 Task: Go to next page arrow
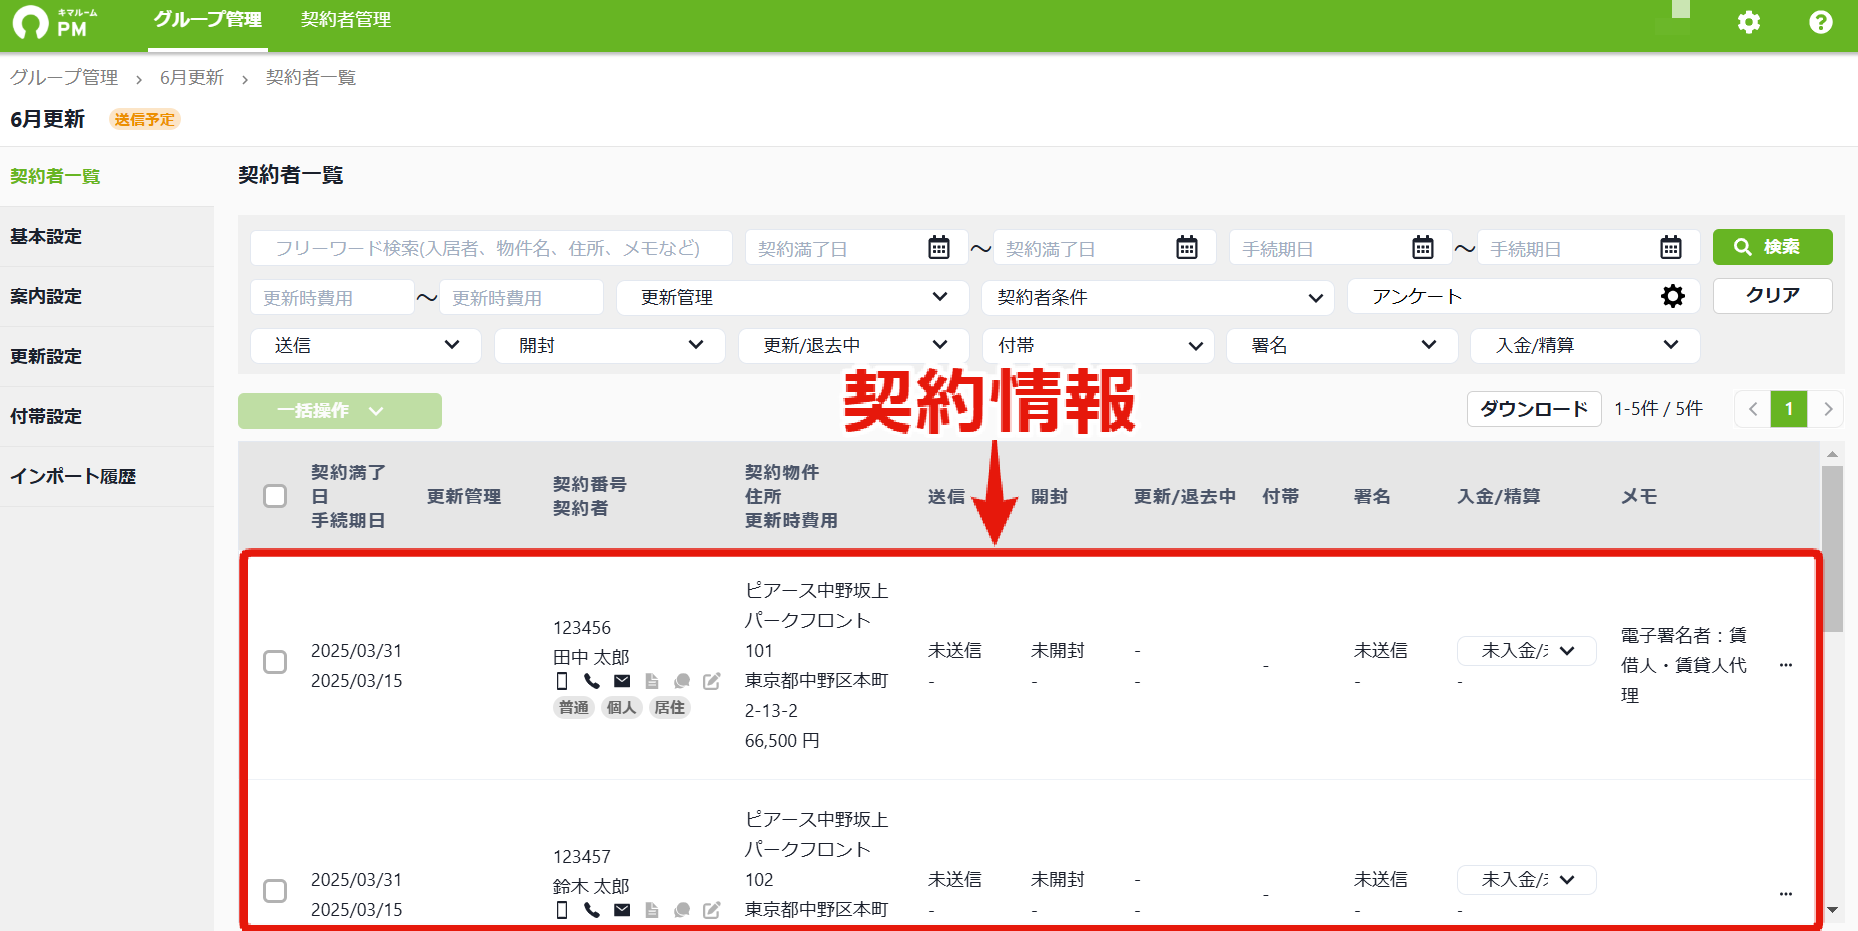click(1827, 409)
